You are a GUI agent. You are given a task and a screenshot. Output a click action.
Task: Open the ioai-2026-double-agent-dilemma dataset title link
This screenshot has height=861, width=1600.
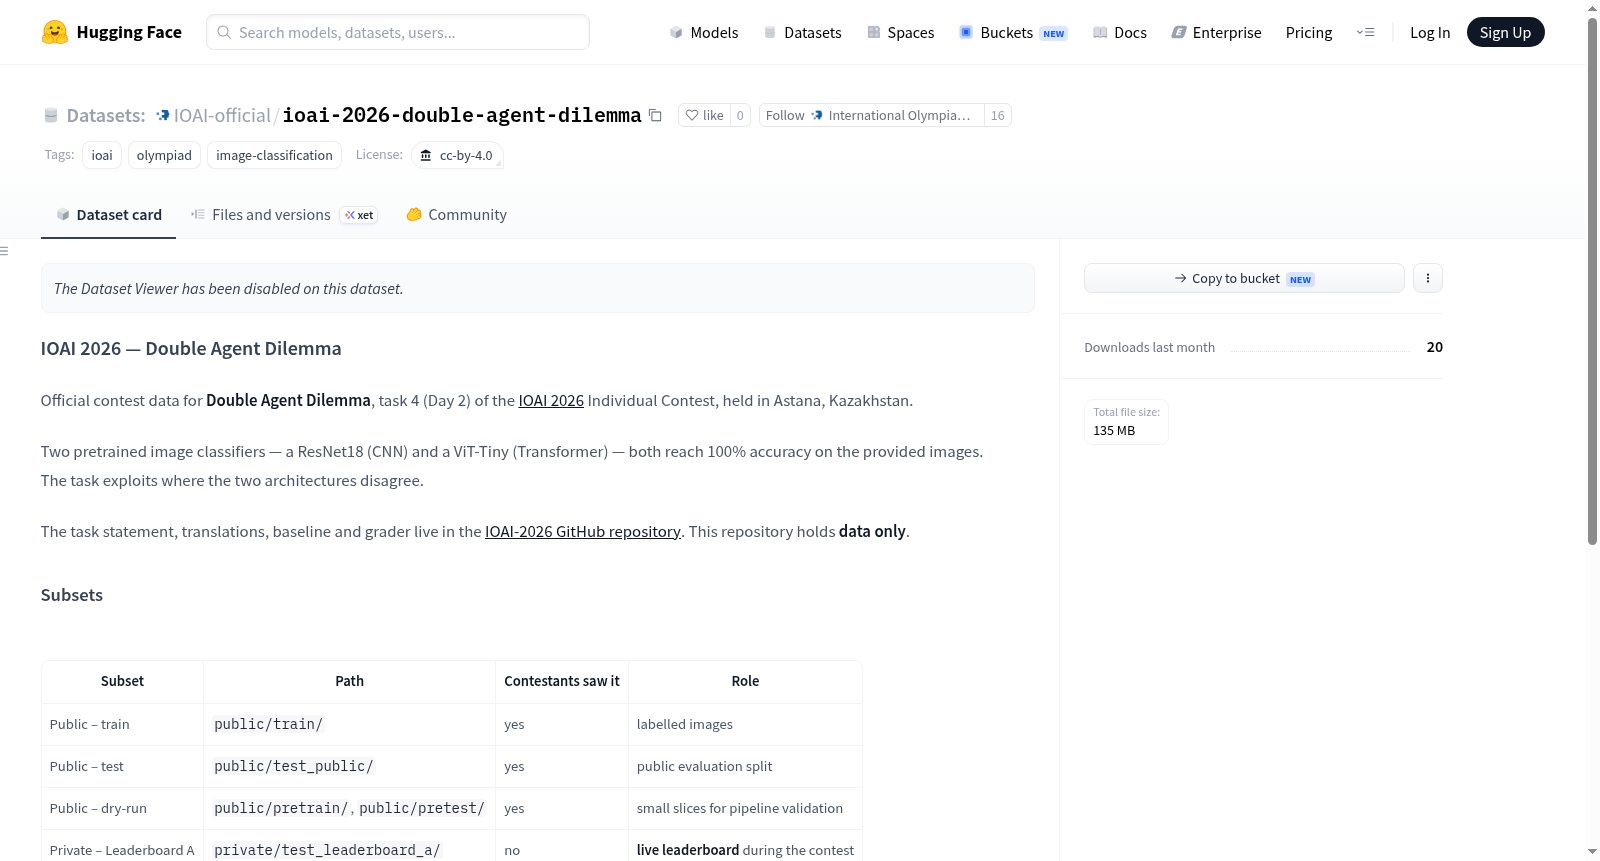pyautogui.click(x=462, y=115)
